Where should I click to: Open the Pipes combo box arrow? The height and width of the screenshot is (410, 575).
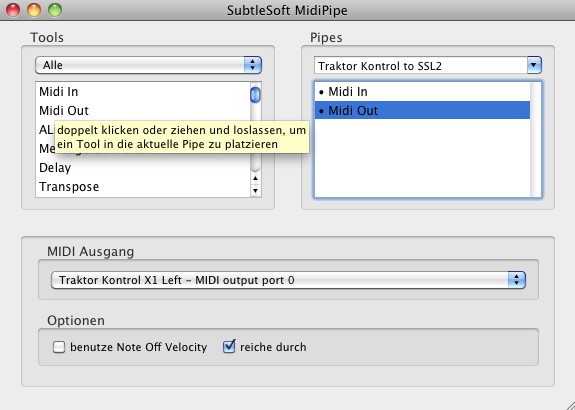(534, 65)
